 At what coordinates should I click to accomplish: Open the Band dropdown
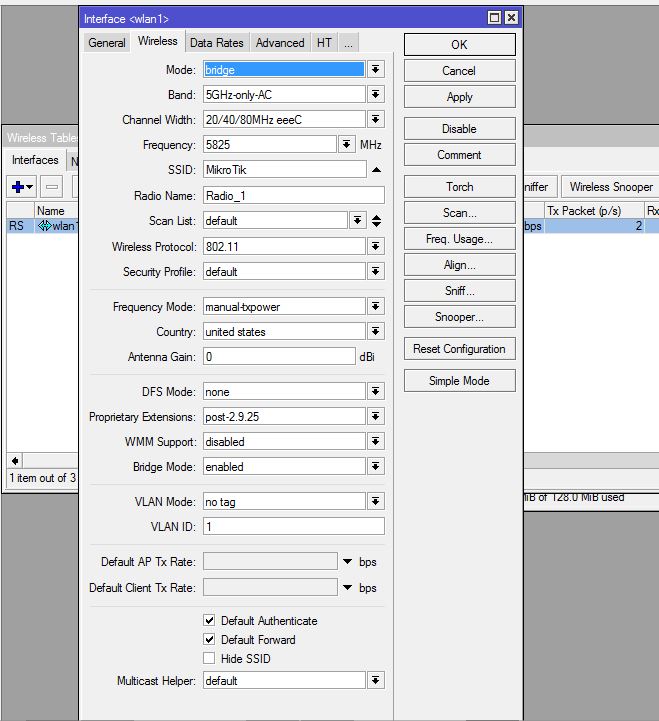[x=376, y=95]
